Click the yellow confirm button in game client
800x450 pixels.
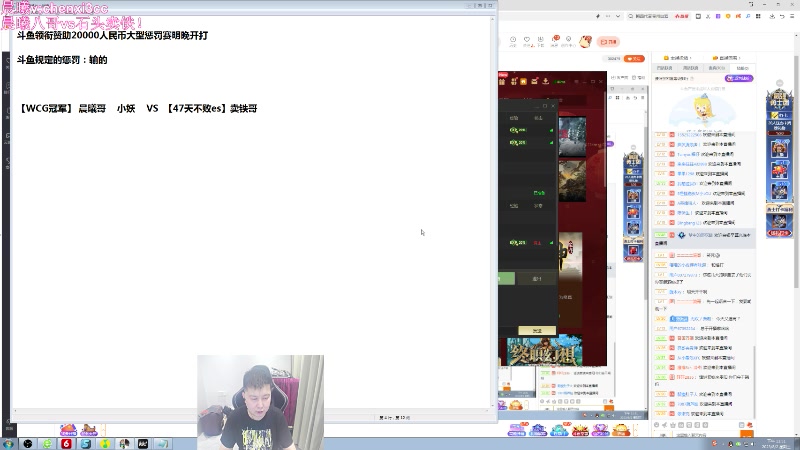point(537,331)
